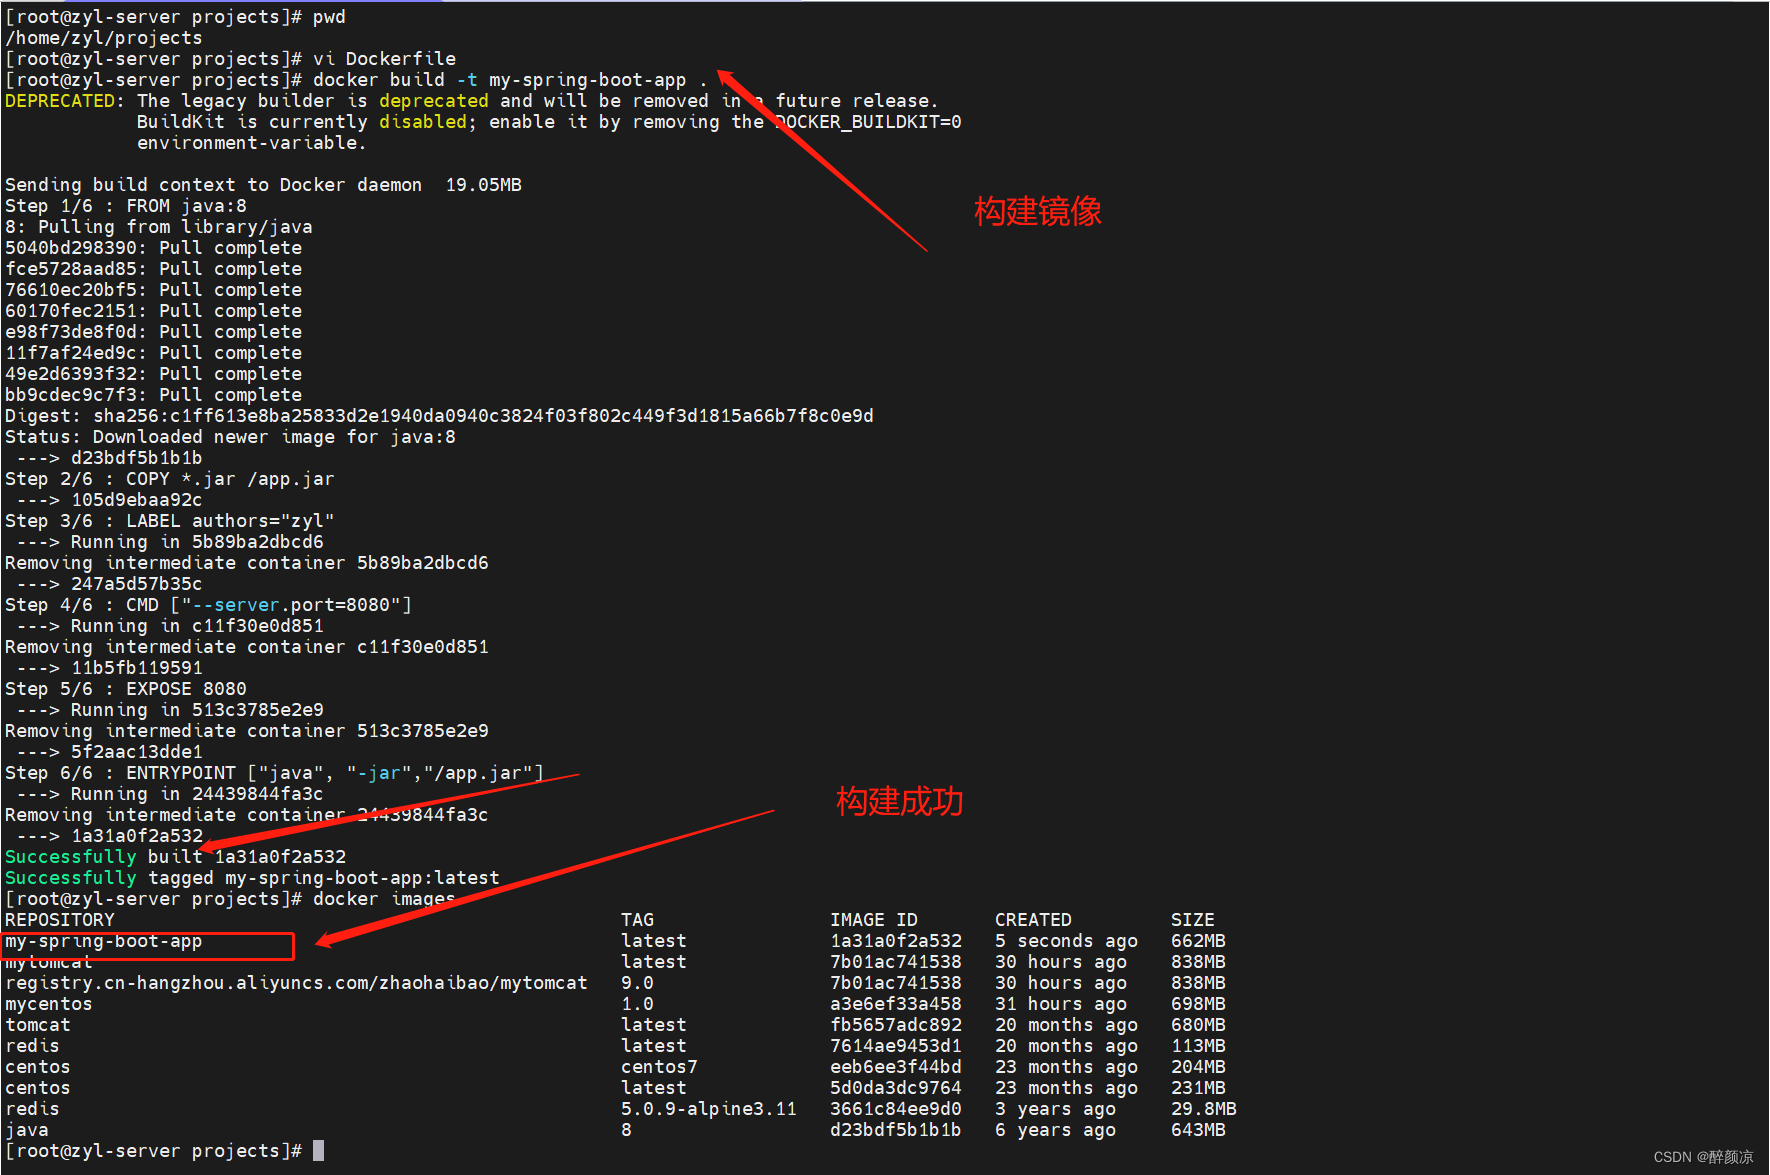Click the sha256 Digest line
The image size is (1770, 1175).
(439, 416)
